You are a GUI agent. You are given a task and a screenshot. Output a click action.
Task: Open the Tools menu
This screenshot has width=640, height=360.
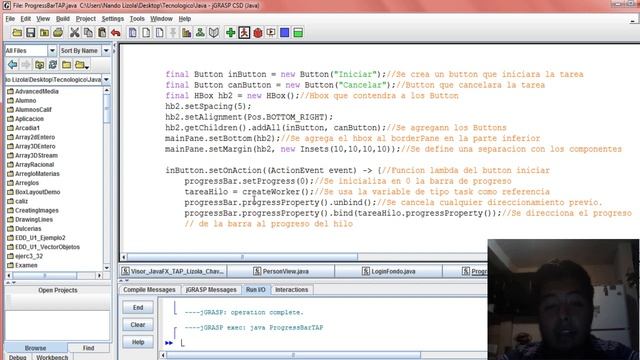137,19
